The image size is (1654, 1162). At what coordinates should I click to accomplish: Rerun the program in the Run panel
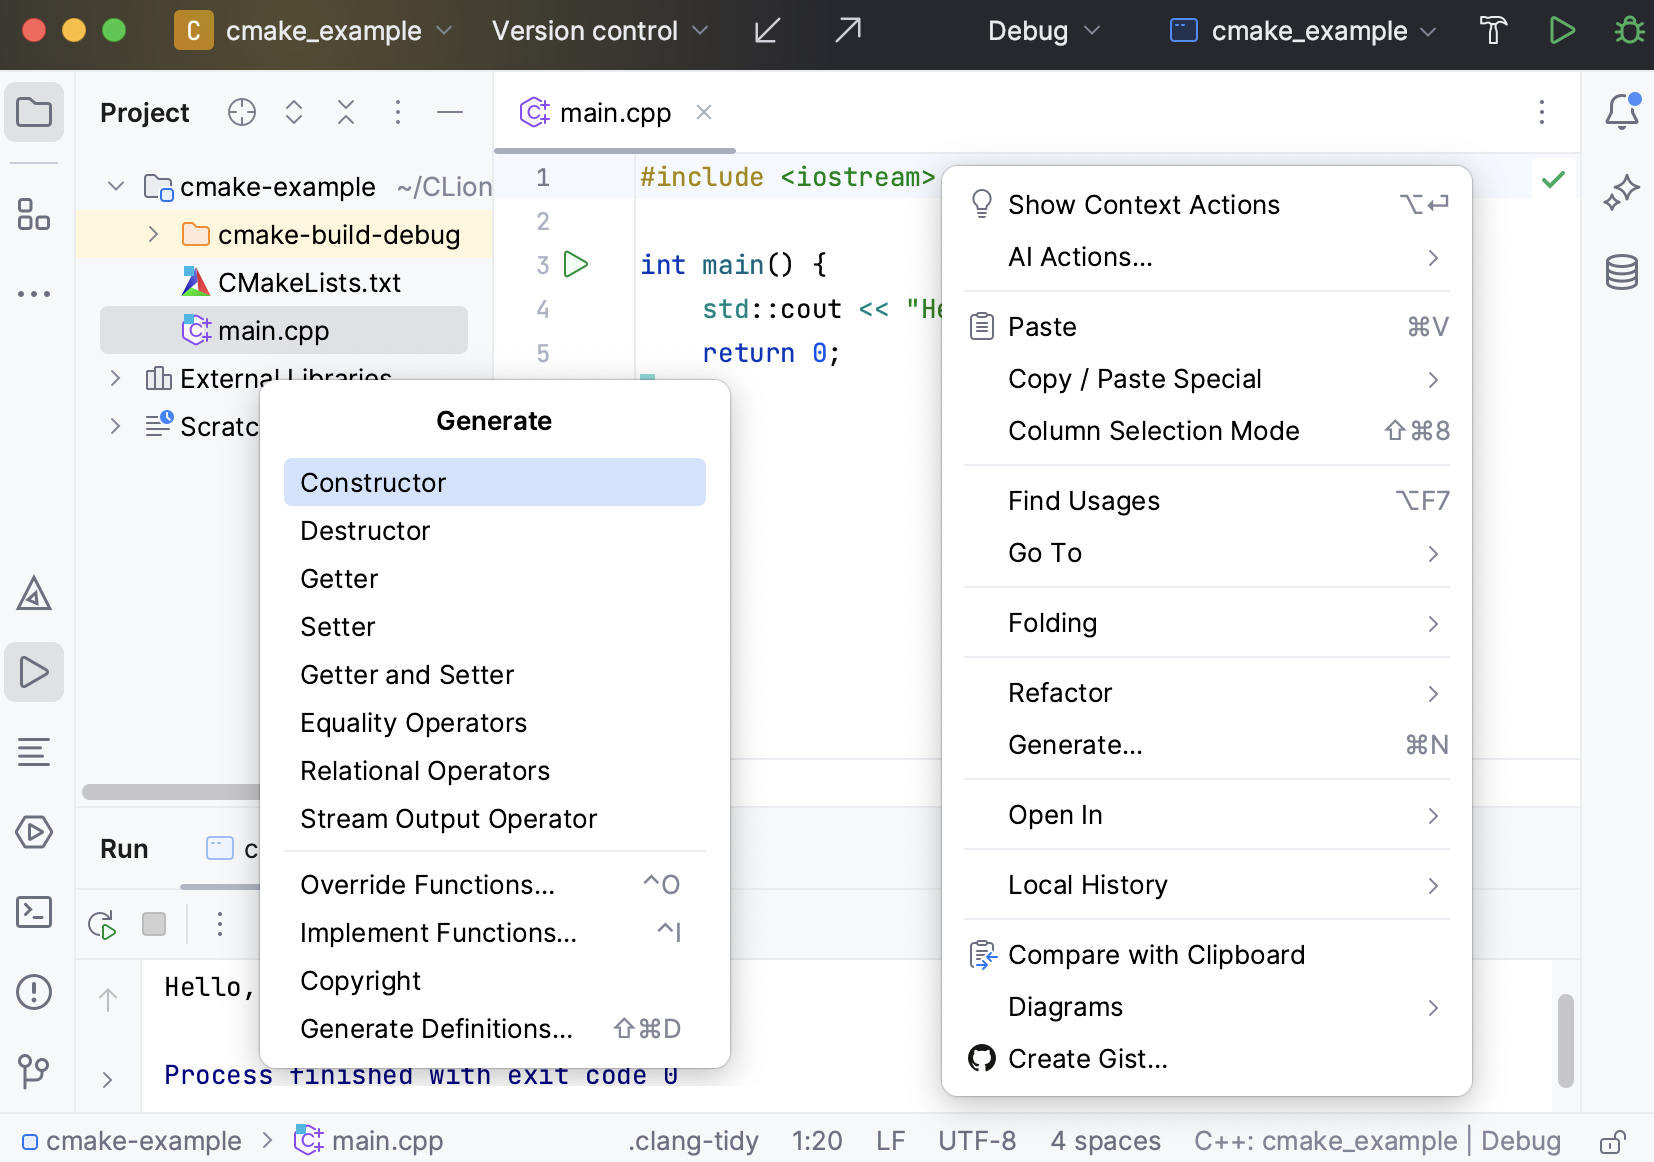[100, 924]
